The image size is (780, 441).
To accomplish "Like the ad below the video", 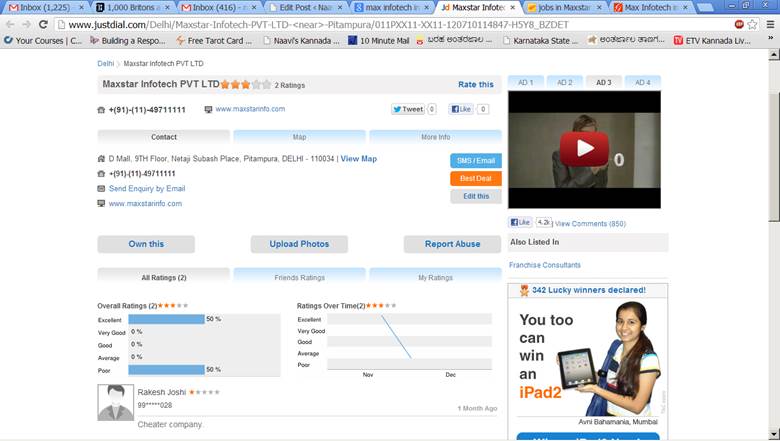I will pos(520,222).
